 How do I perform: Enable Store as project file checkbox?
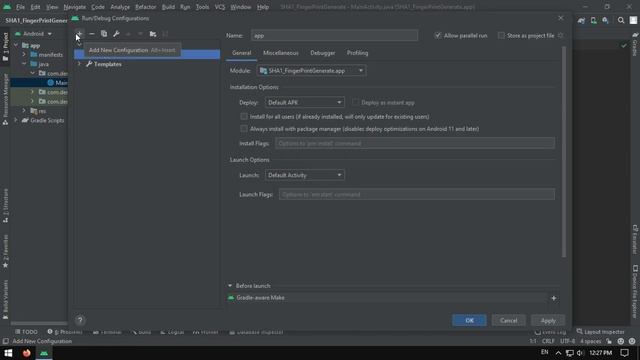[x=501, y=36]
